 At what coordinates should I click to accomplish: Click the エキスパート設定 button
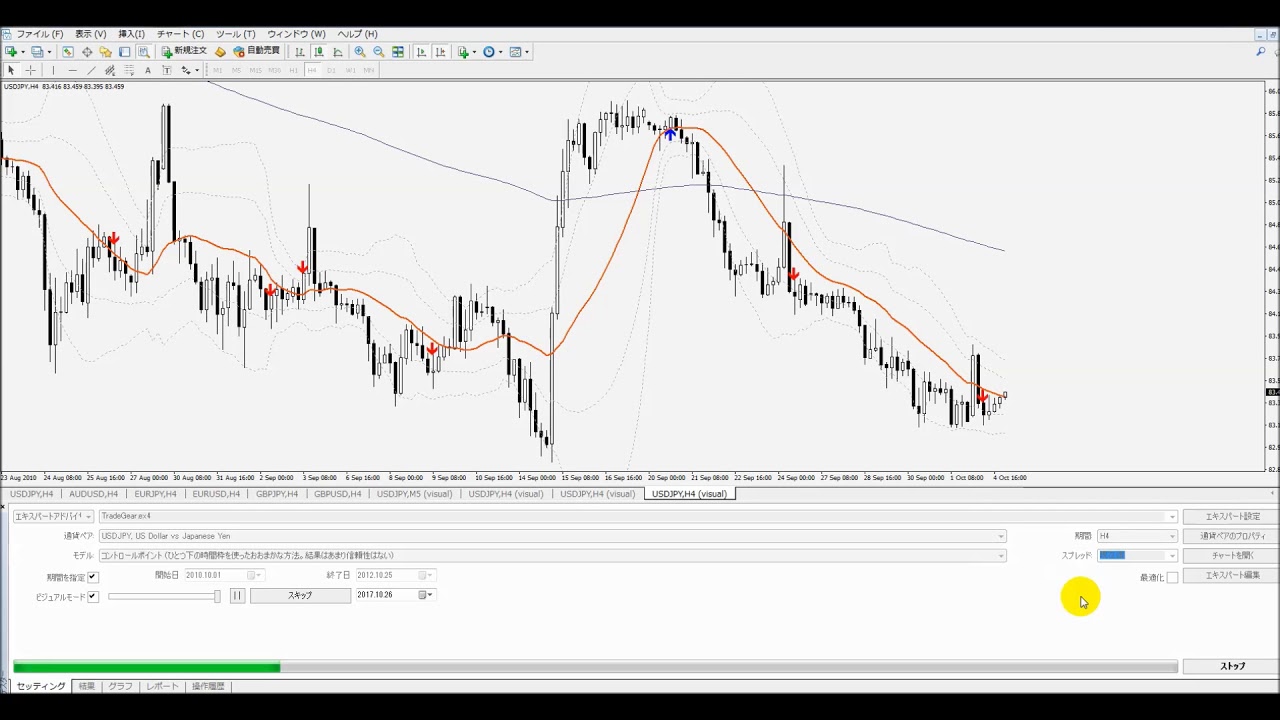(1232, 517)
